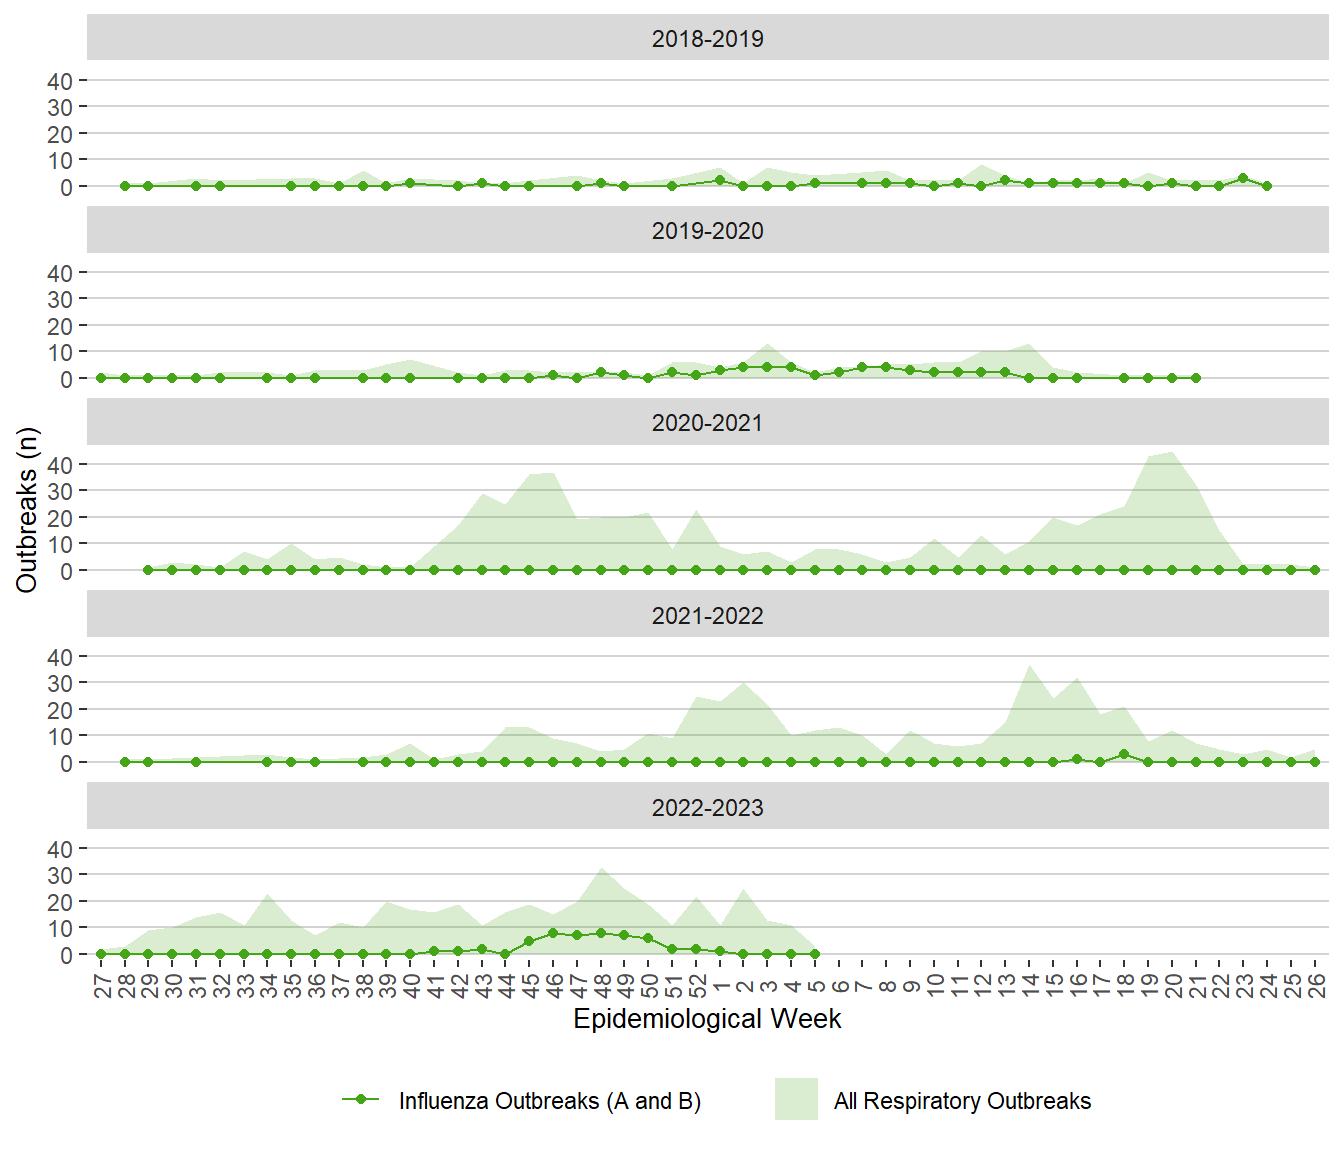The width and height of the screenshot is (1344, 1152).
Task: Select the All Respiratory Outbreaks legend label
Action: pyautogui.click(x=962, y=1101)
